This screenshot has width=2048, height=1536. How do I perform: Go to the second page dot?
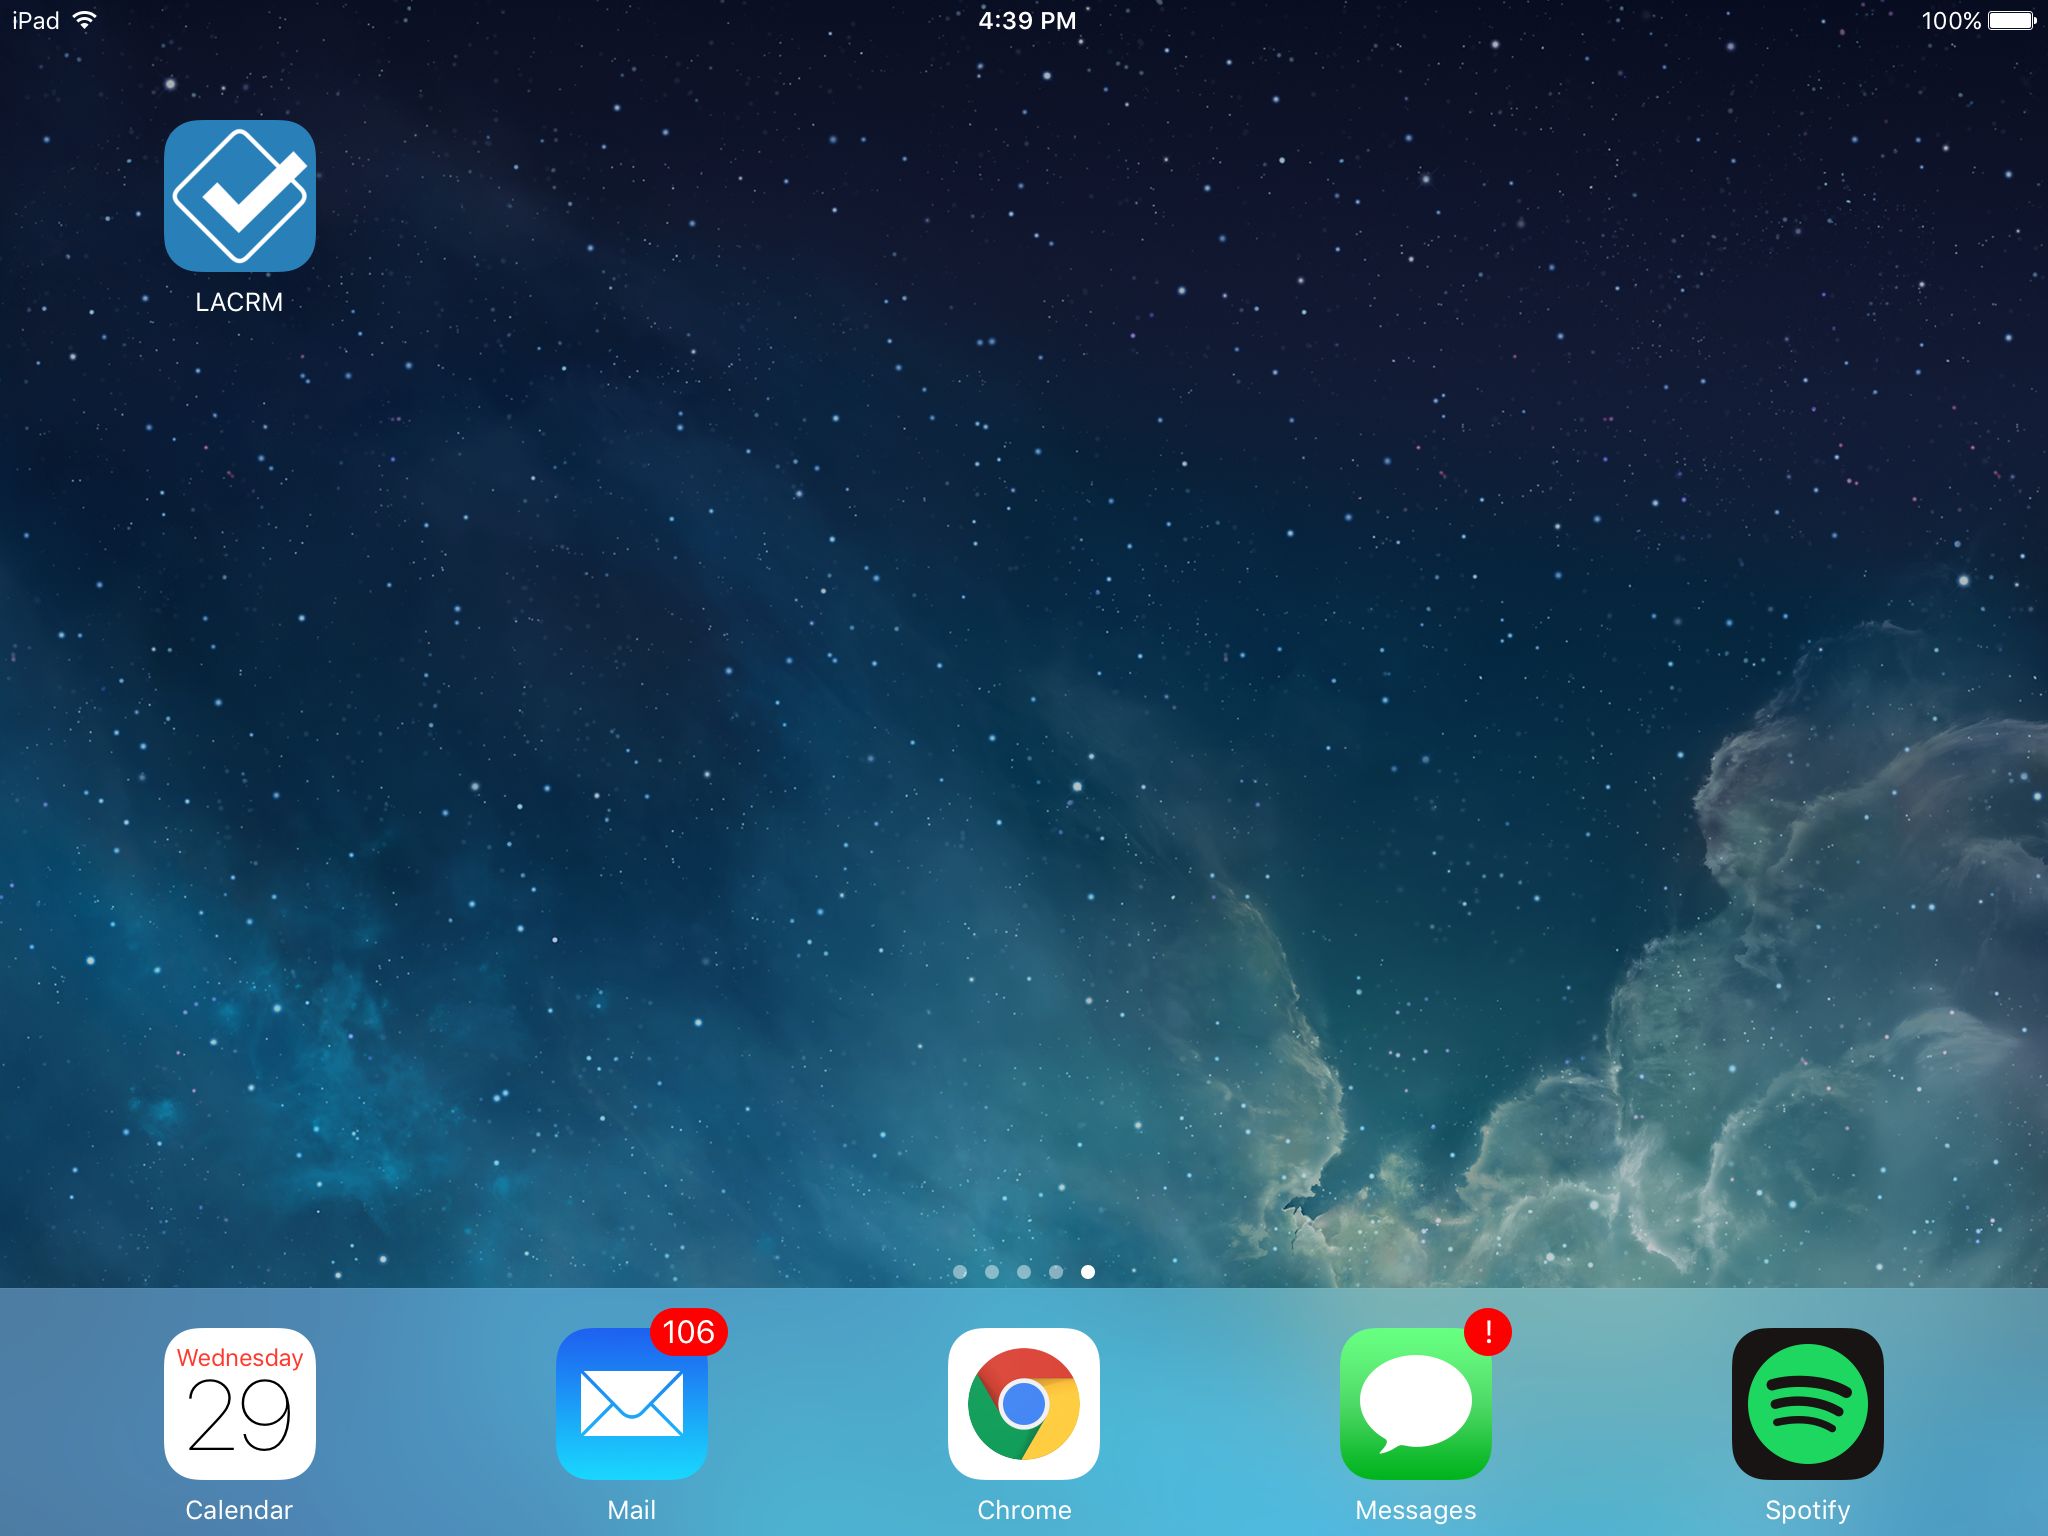coord(992,1272)
